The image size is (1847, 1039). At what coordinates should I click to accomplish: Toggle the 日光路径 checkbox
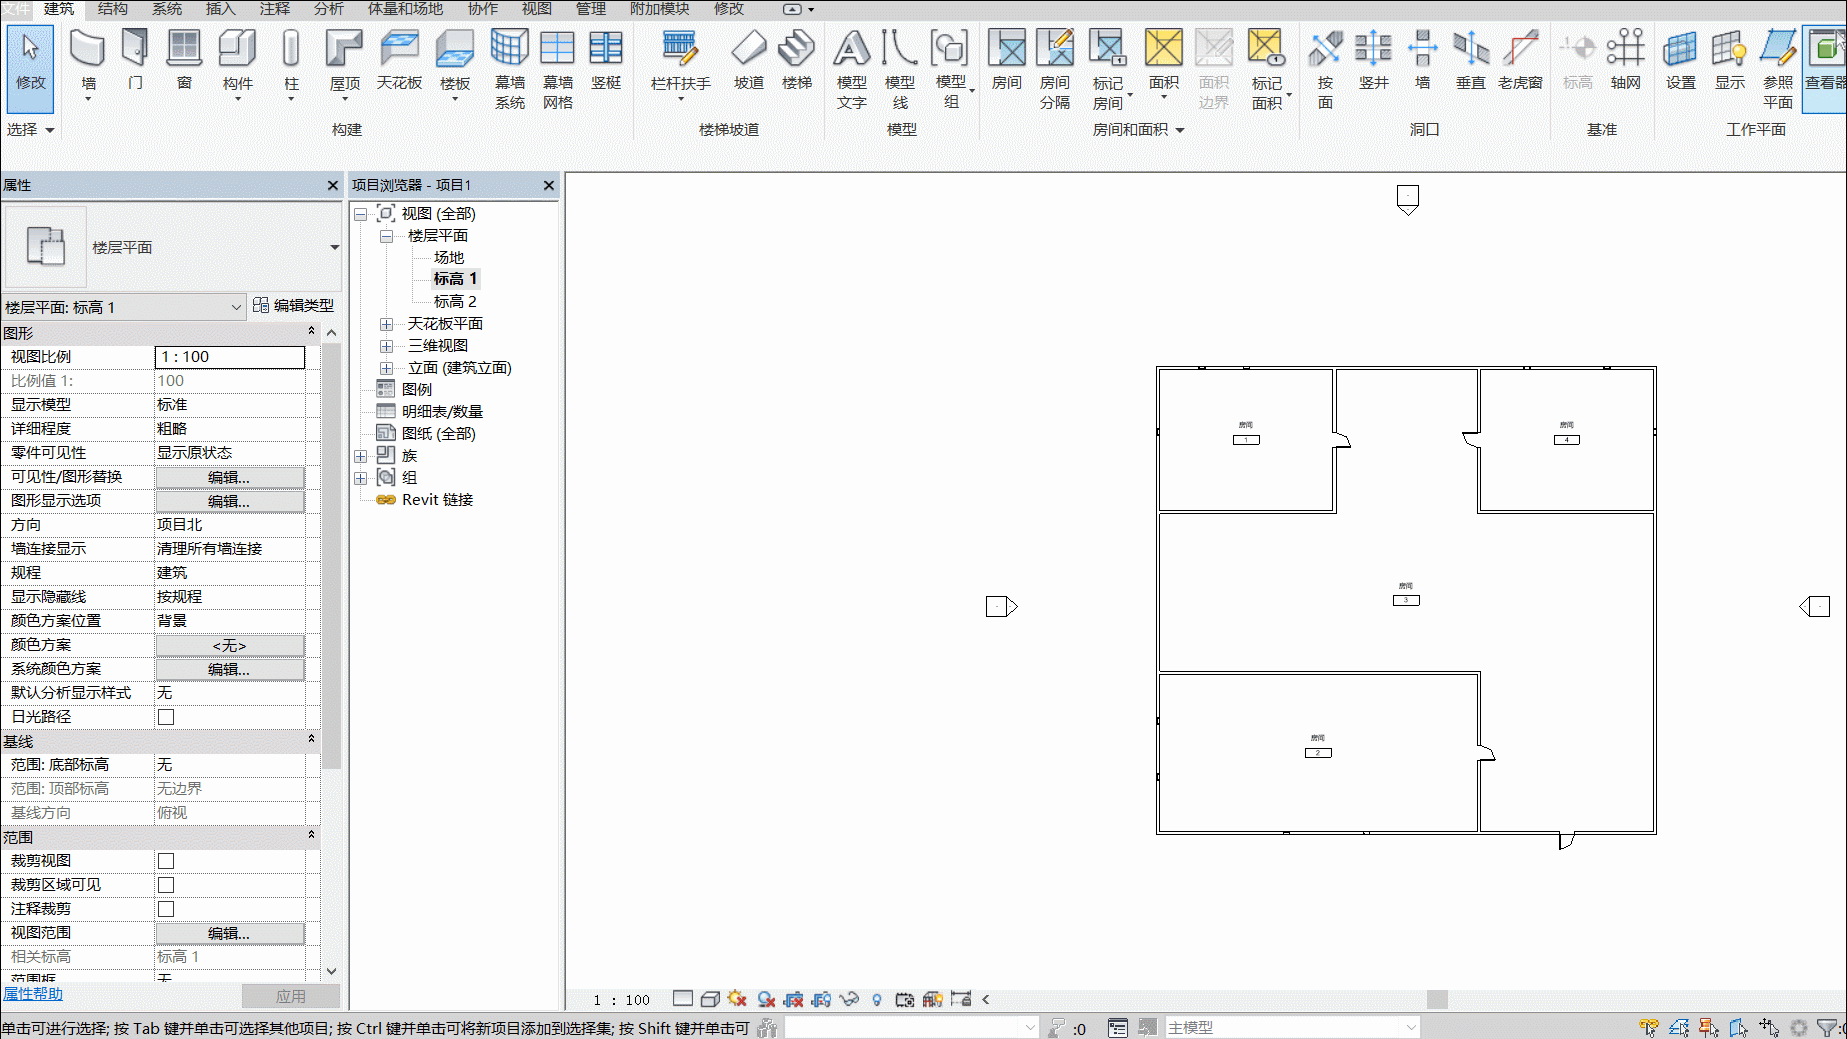(x=166, y=717)
